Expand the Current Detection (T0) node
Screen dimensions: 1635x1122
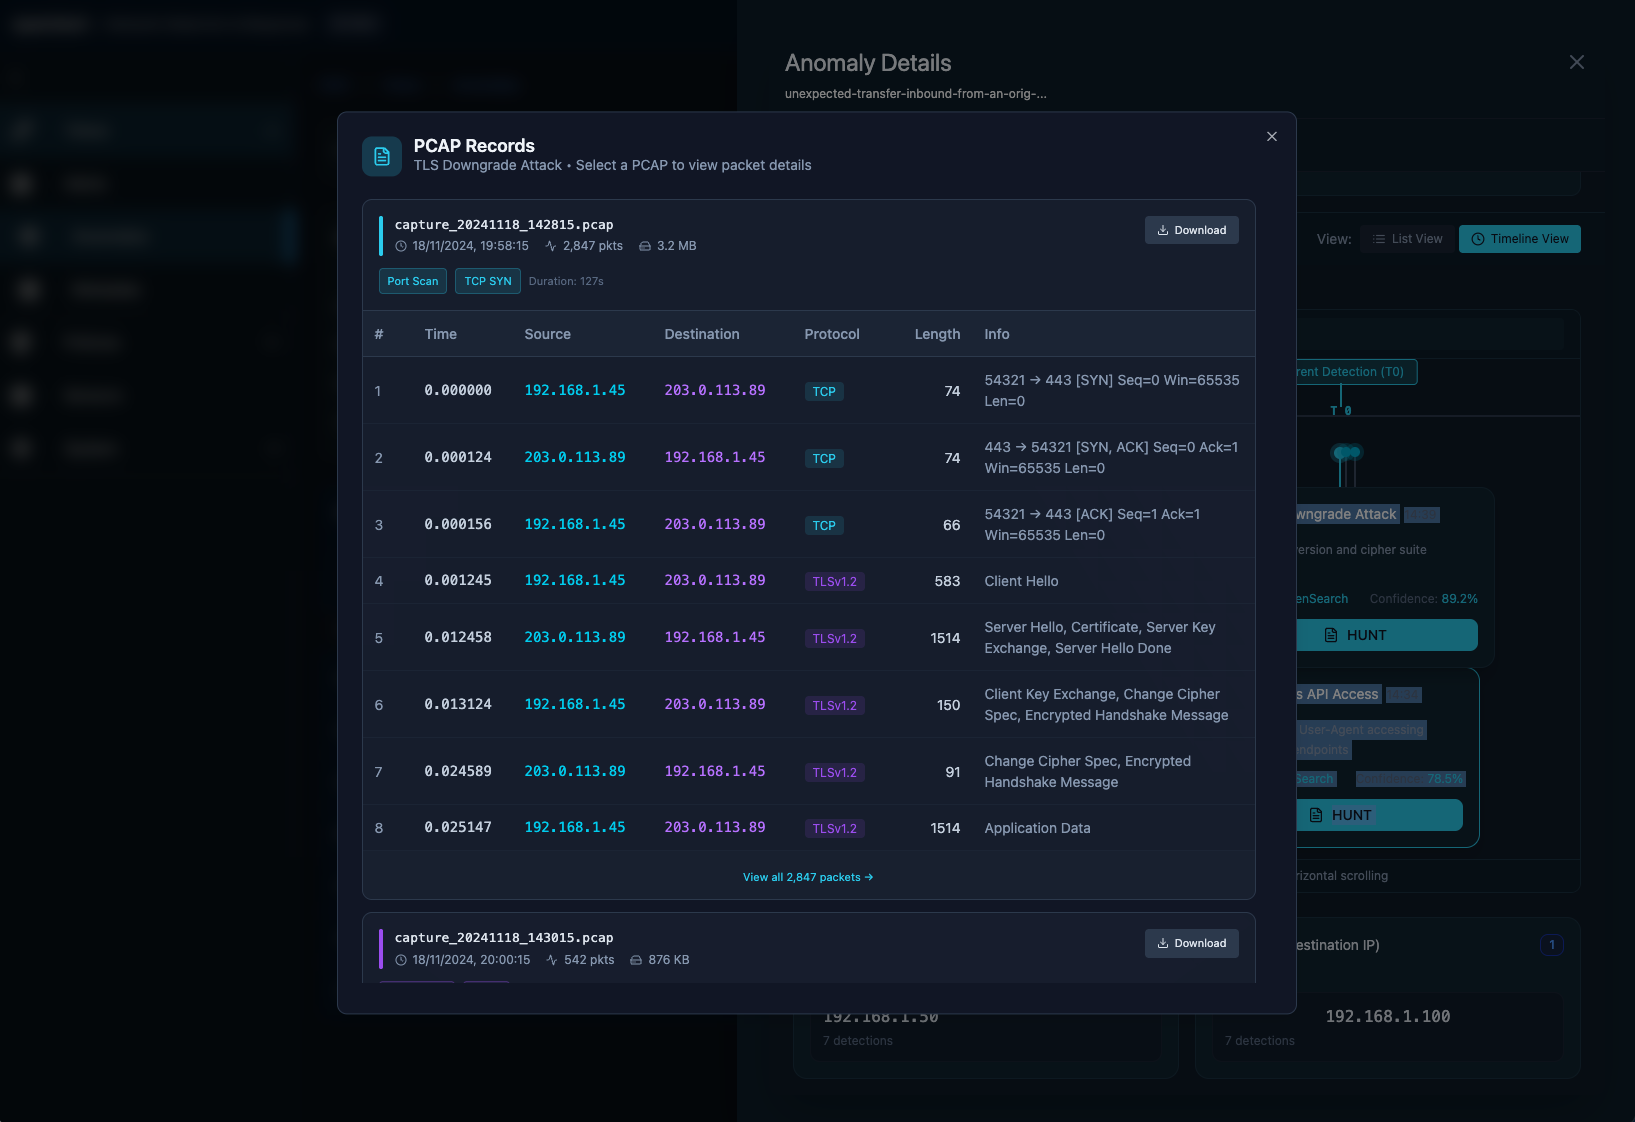(x=1350, y=372)
